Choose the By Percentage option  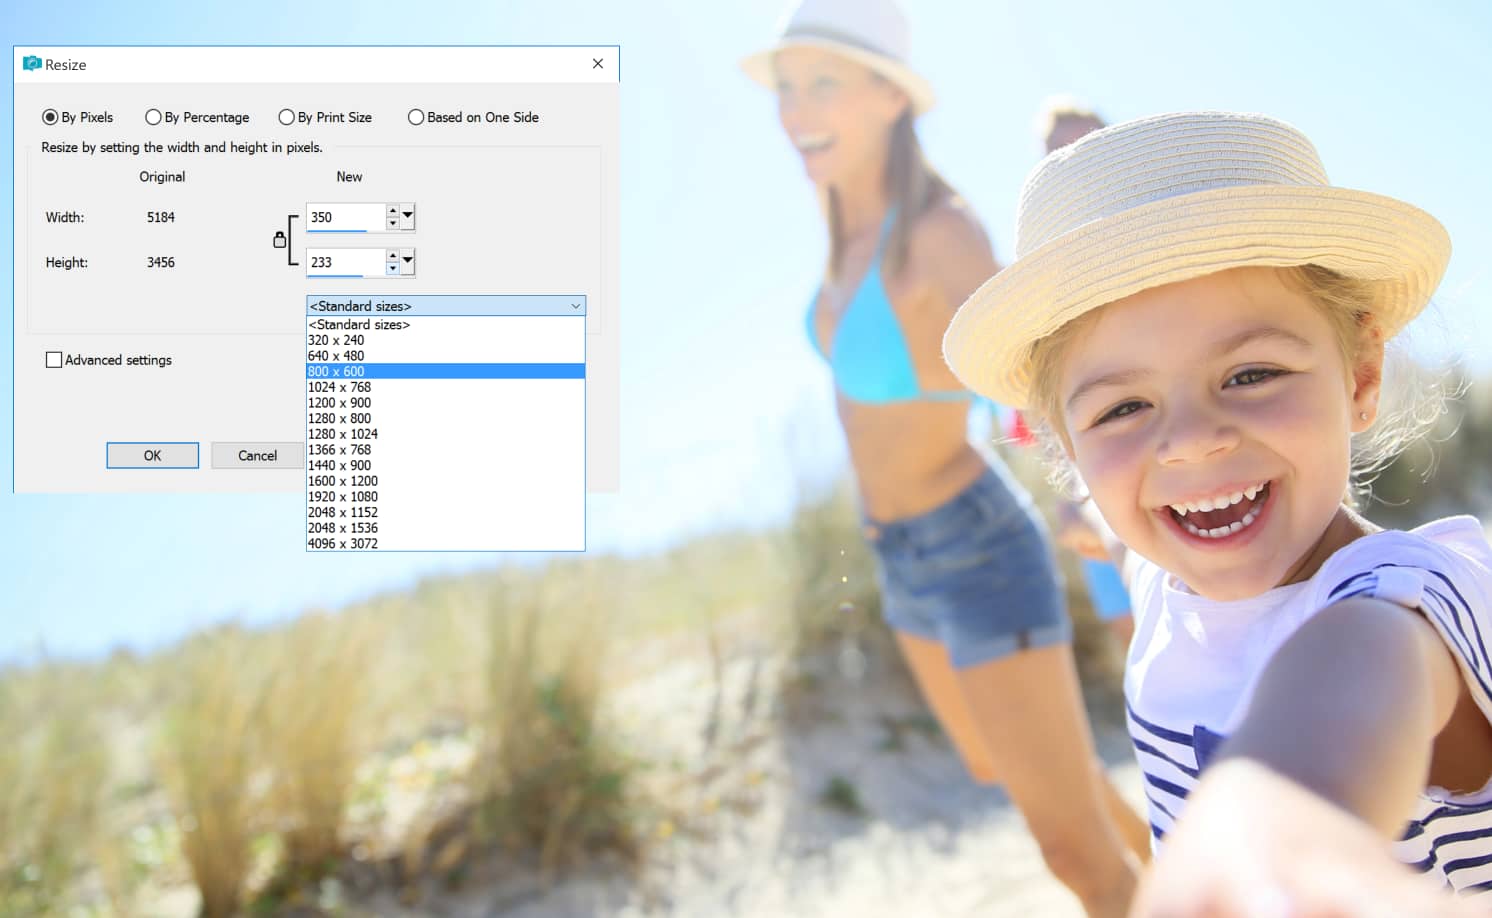click(x=198, y=117)
